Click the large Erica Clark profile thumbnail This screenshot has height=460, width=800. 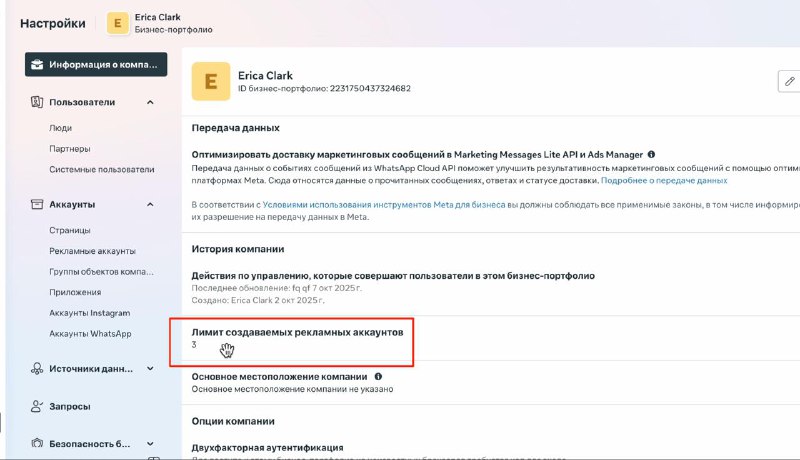(x=210, y=82)
